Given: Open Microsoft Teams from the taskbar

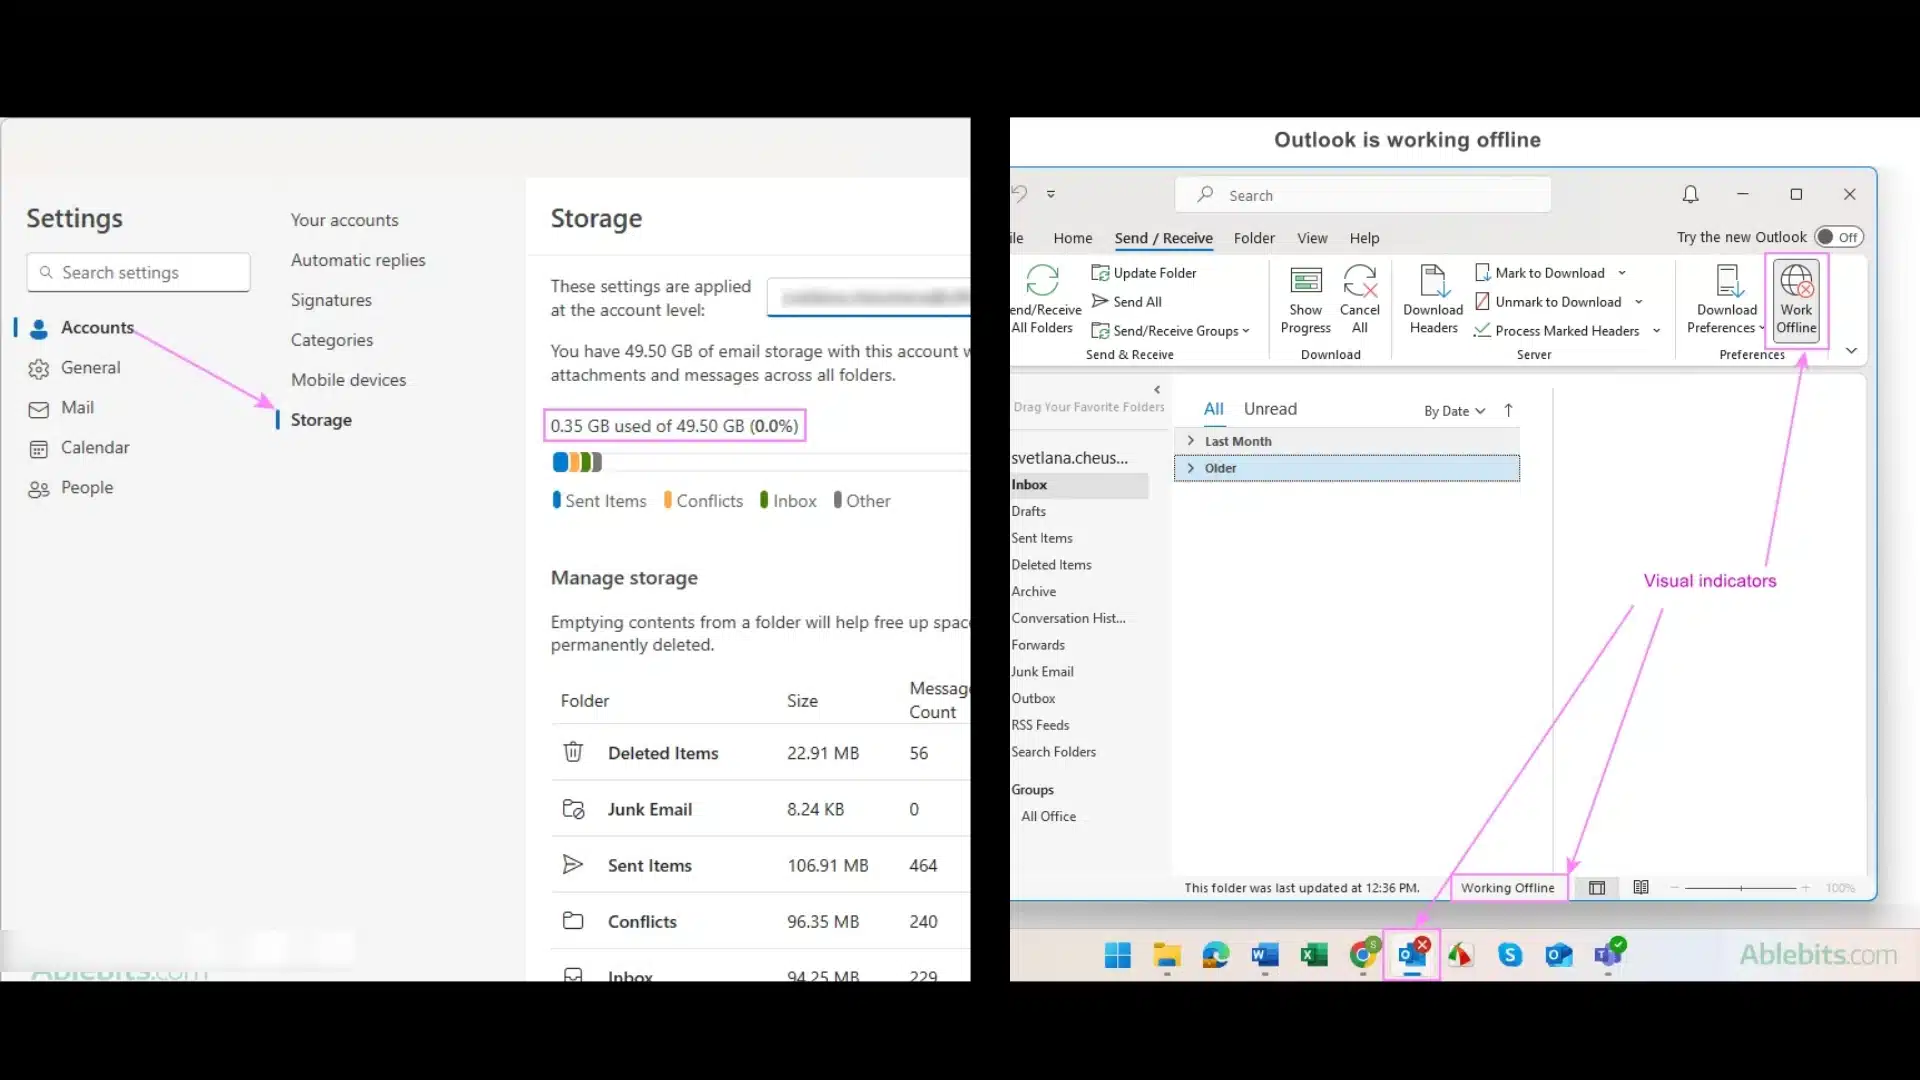Looking at the screenshot, I should (1608, 955).
